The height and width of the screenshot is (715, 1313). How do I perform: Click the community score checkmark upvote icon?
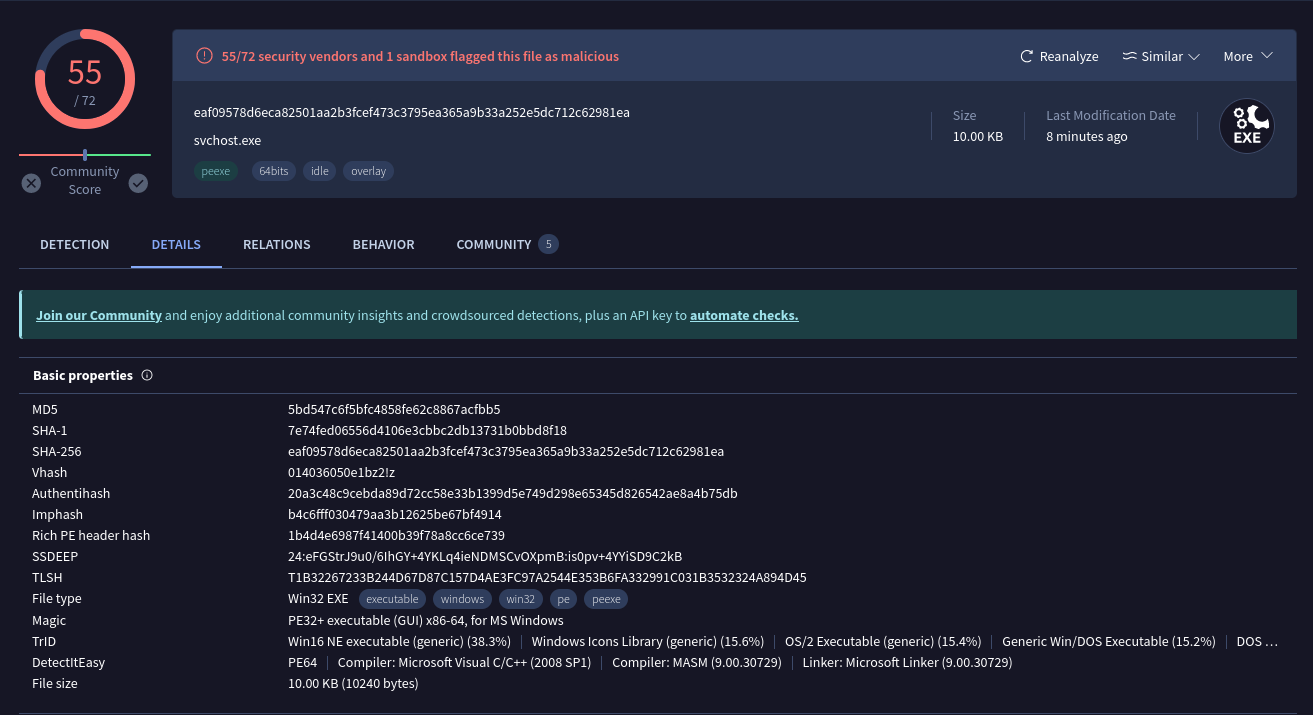tap(138, 183)
